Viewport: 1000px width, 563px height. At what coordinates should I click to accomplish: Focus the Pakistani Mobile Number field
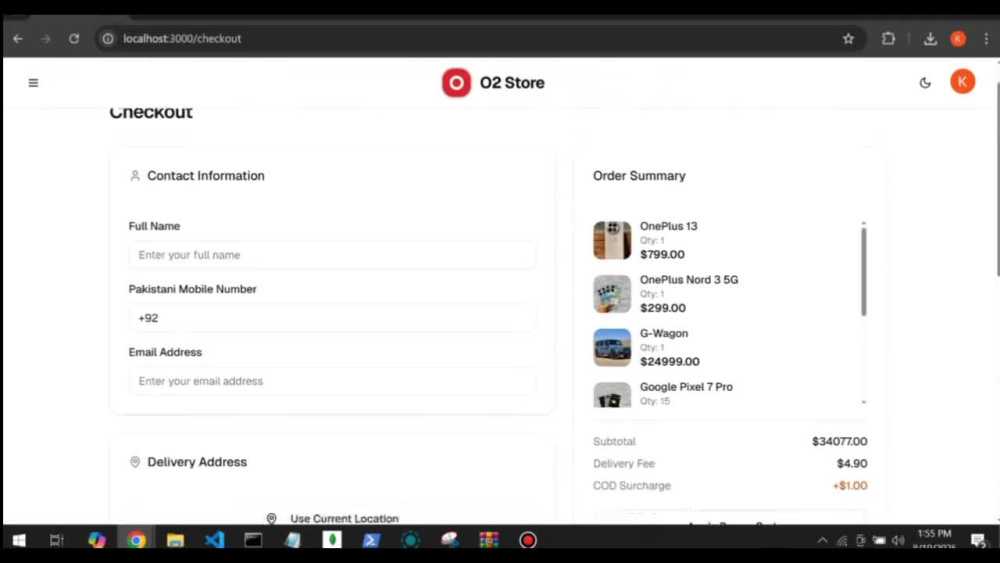click(332, 318)
